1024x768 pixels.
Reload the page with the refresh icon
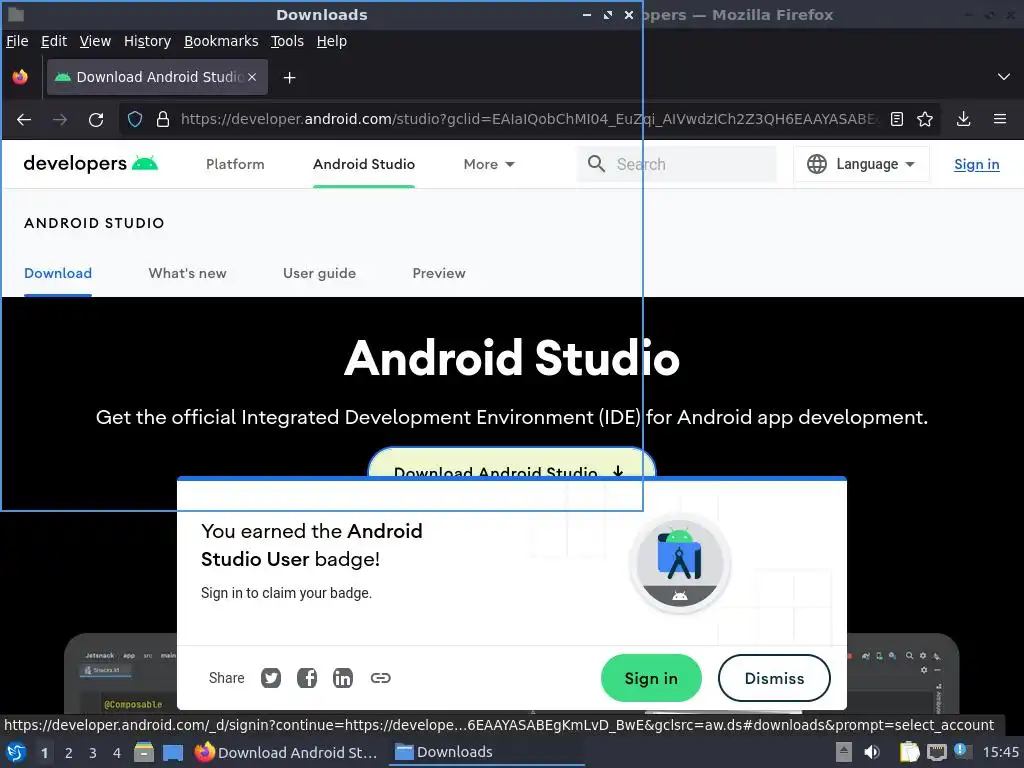pos(96,120)
